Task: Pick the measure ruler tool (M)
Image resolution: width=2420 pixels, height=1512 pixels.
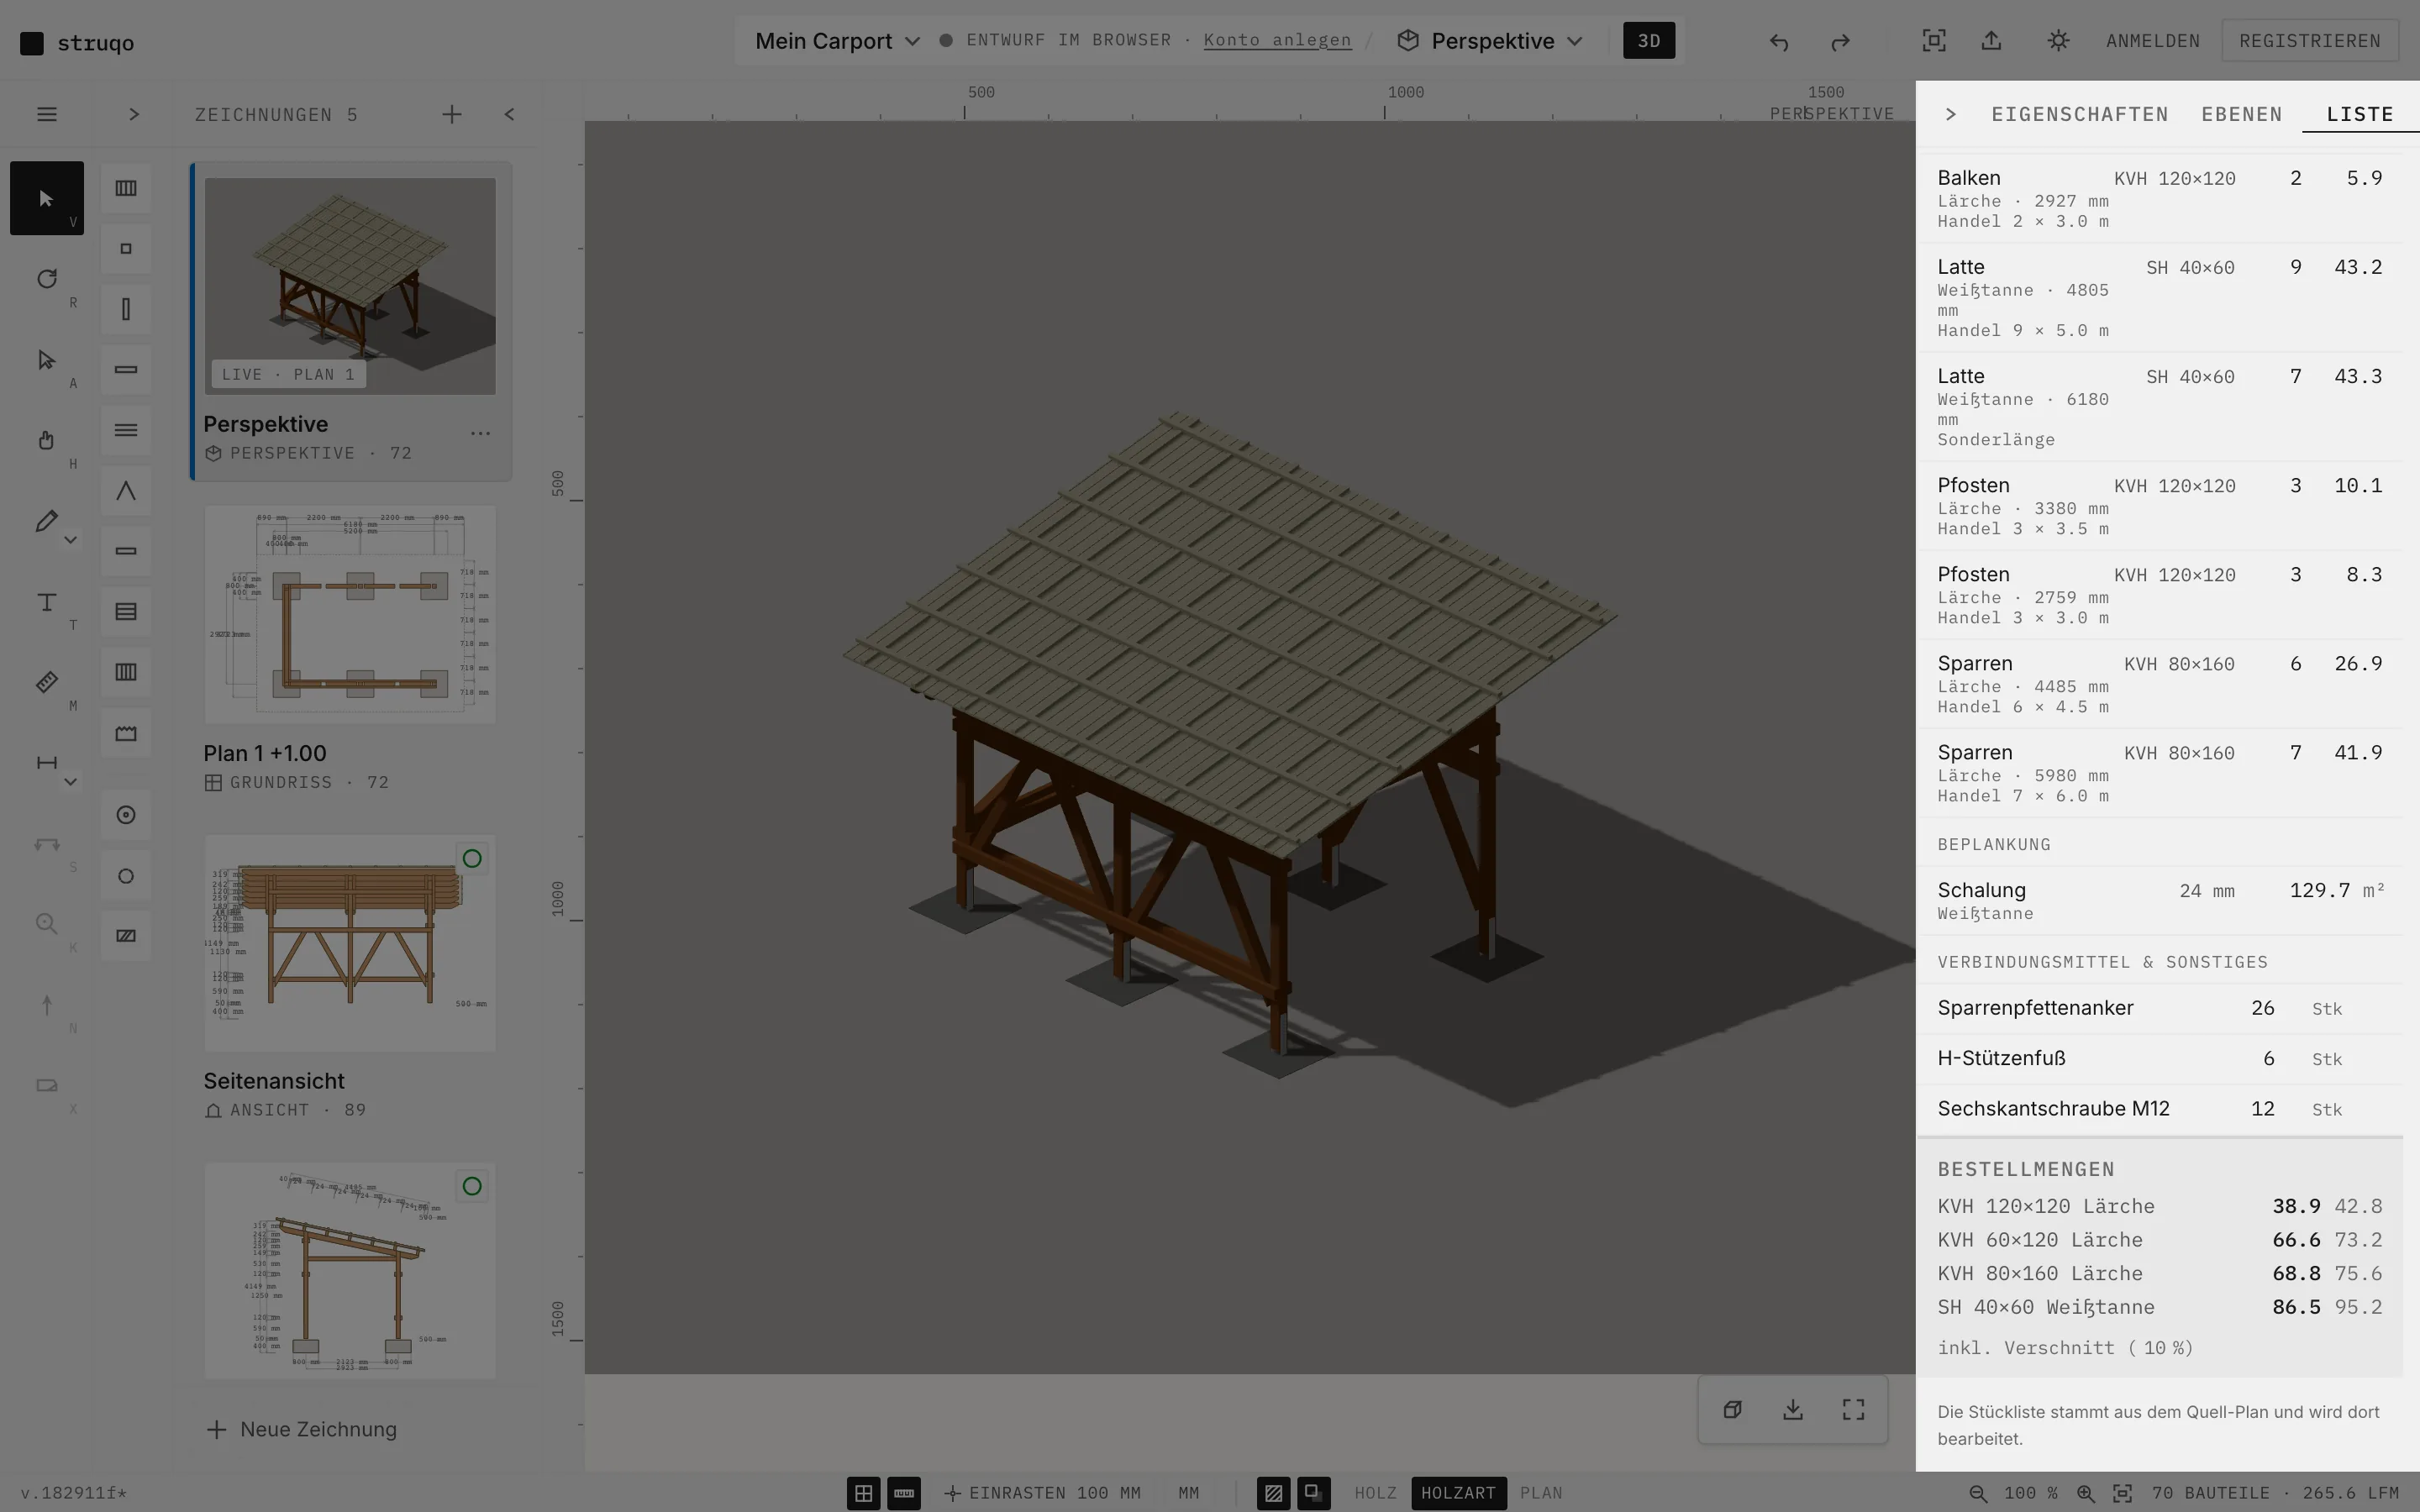Action: pos(46,682)
